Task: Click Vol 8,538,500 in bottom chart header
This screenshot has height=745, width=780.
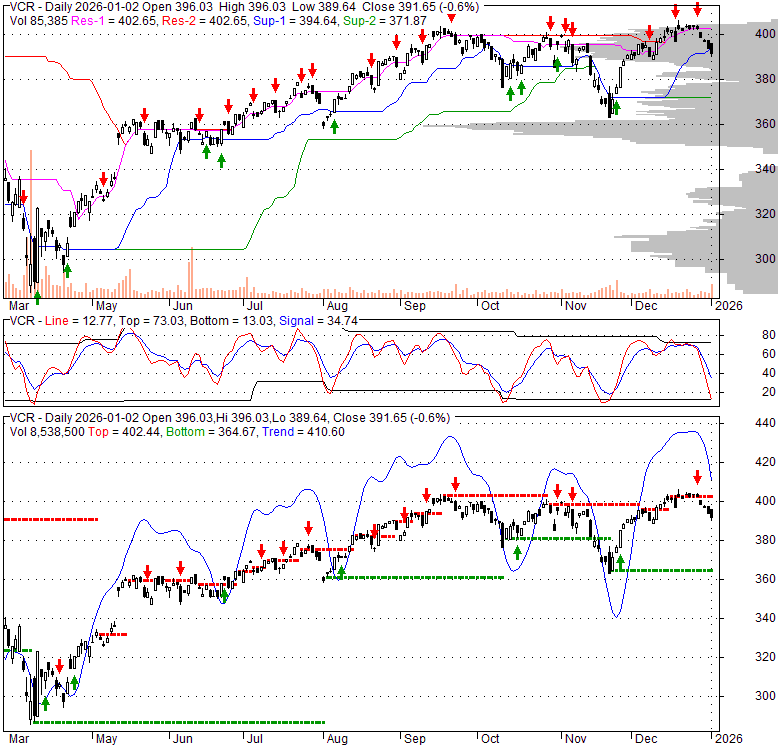Action: click(47, 432)
